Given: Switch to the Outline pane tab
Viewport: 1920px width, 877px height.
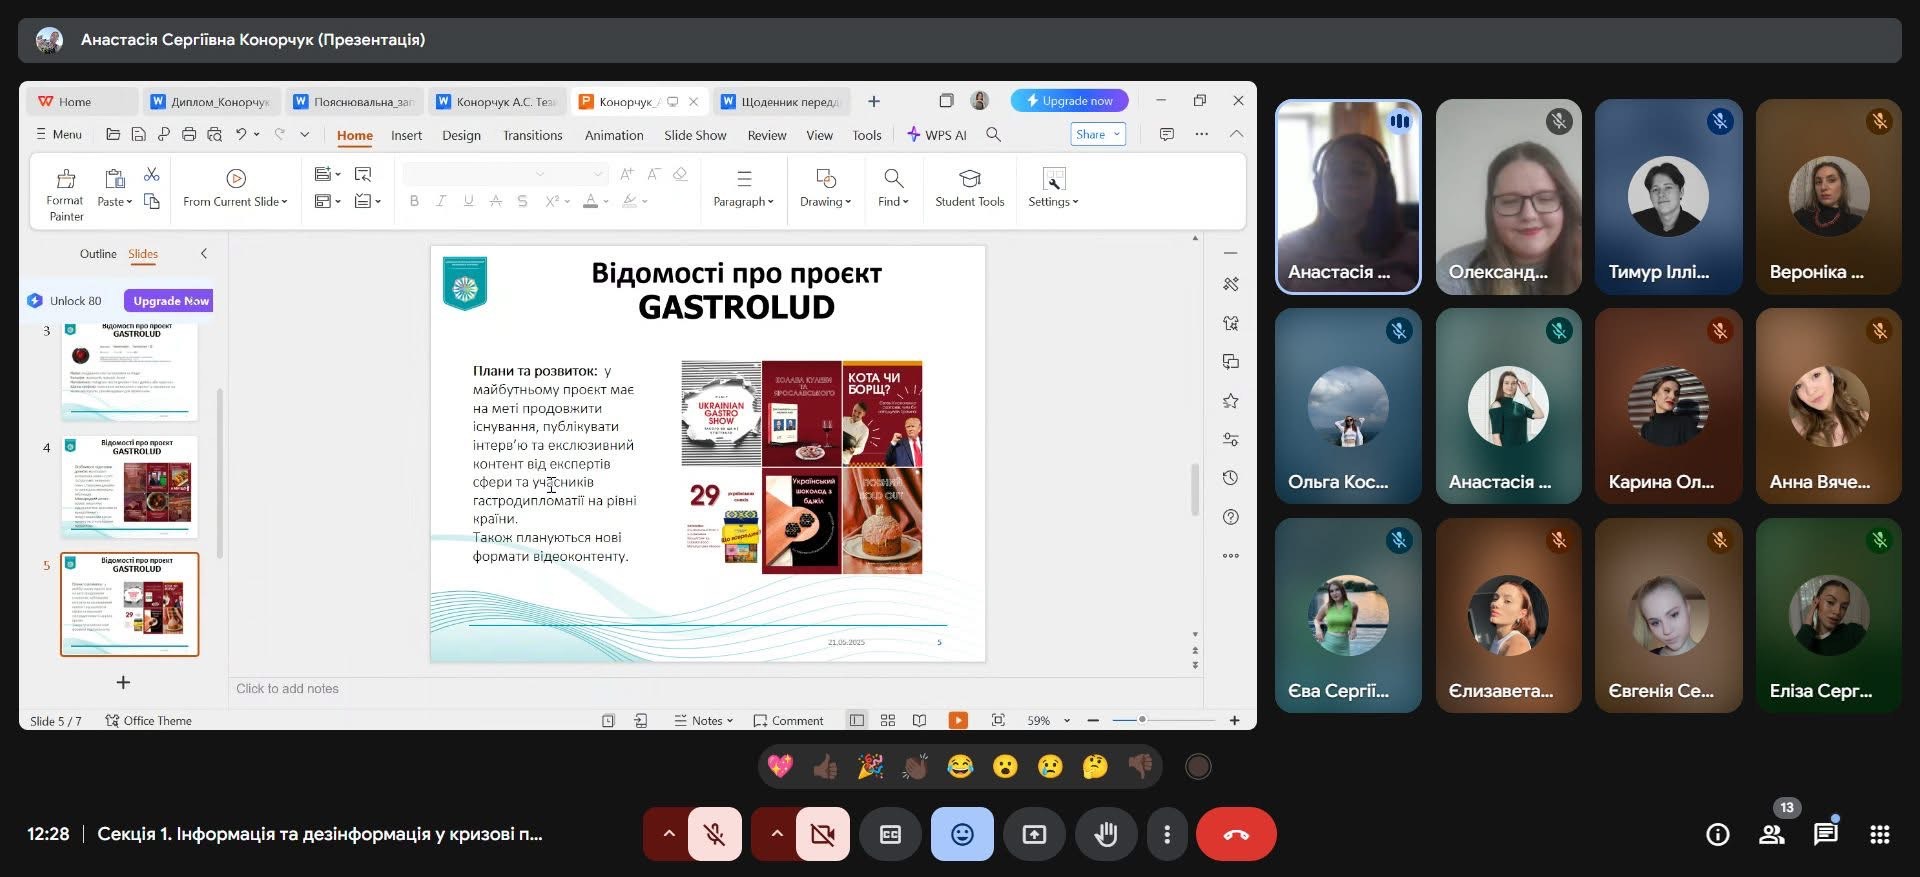Looking at the screenshot, I should 98,254.
